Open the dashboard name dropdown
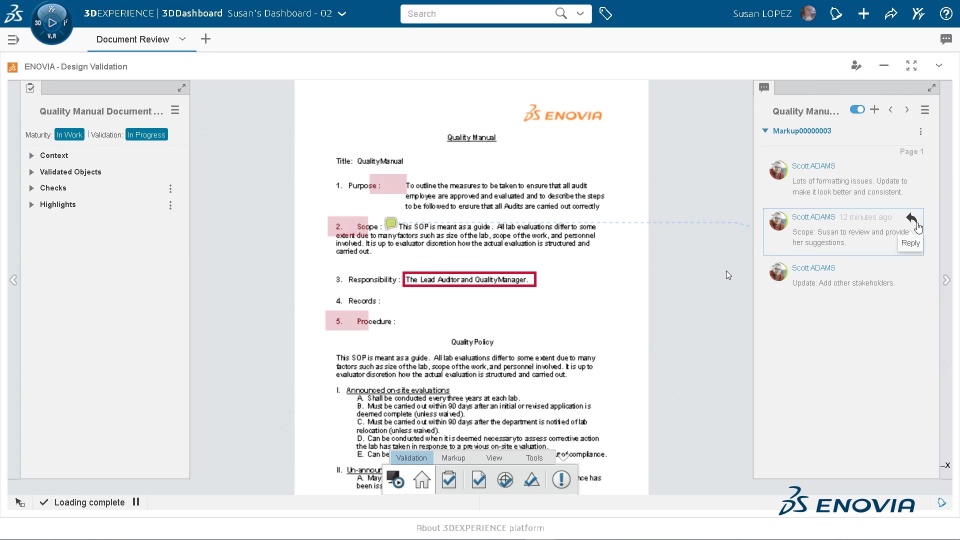The image size is (960, 540). pyautogui.click(x=342, y=13)
